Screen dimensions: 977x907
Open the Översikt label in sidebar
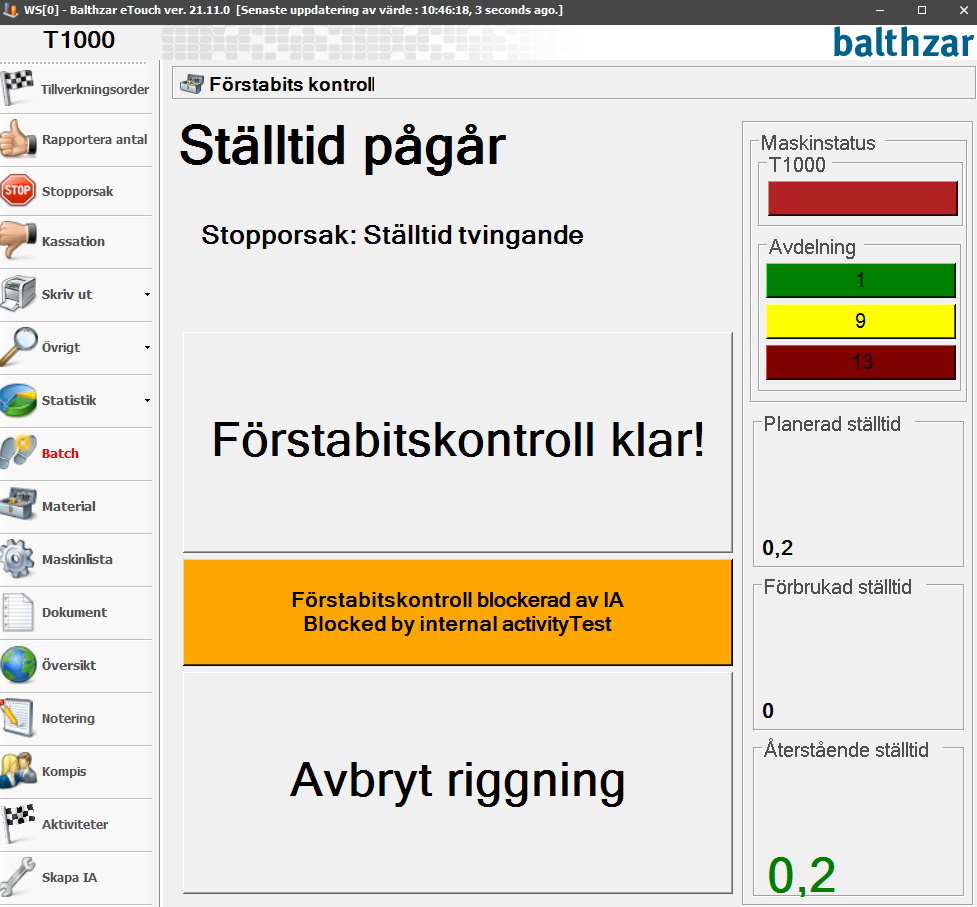point(69,665)
